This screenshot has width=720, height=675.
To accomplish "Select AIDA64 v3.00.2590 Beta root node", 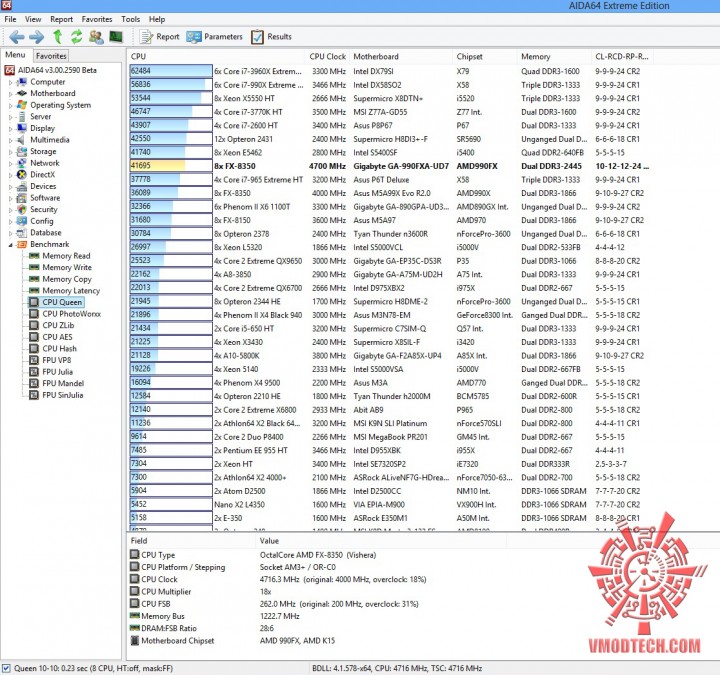I will pyautogui.click(x=51, y=70).
